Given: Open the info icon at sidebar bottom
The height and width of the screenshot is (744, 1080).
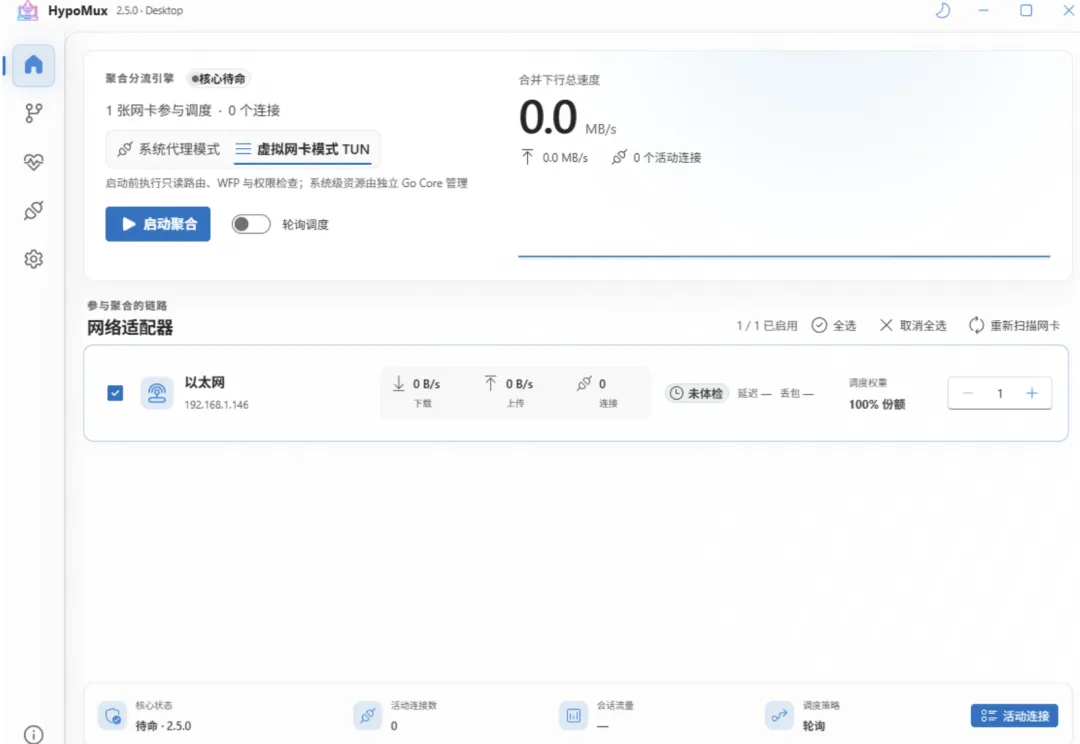Looking at the screenshot, I should (33, 734).
